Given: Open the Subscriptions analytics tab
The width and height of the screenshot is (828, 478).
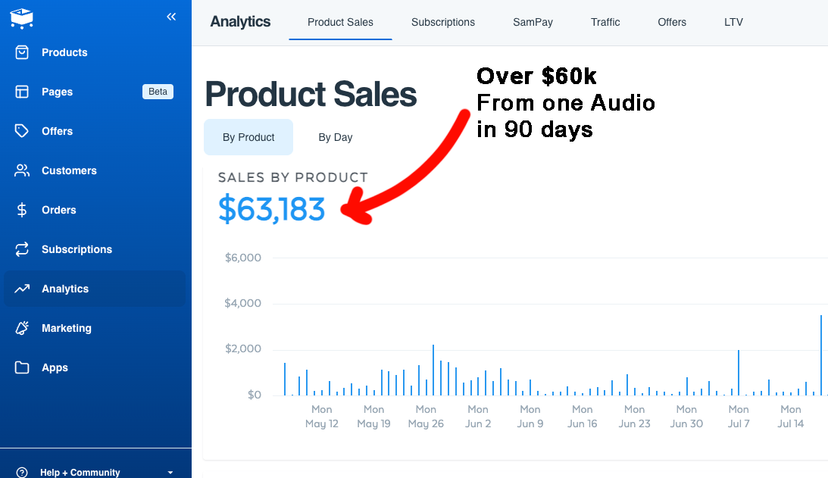Looking at the screenshot, I should tap(443, 22).
